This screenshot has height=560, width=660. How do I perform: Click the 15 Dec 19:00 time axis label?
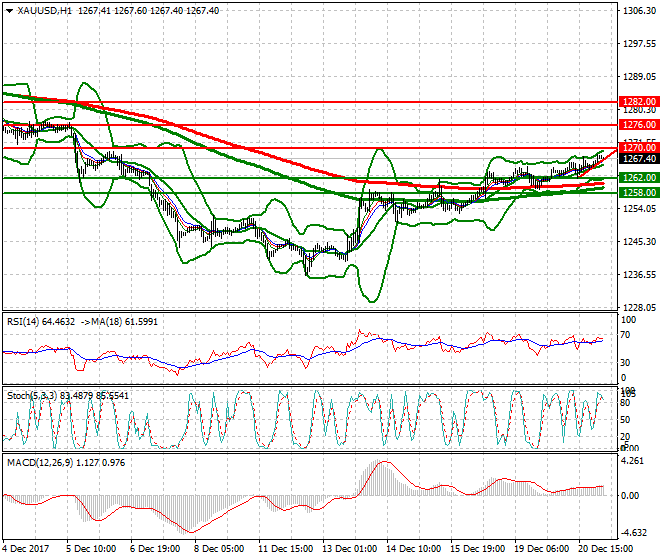point(478,549)
